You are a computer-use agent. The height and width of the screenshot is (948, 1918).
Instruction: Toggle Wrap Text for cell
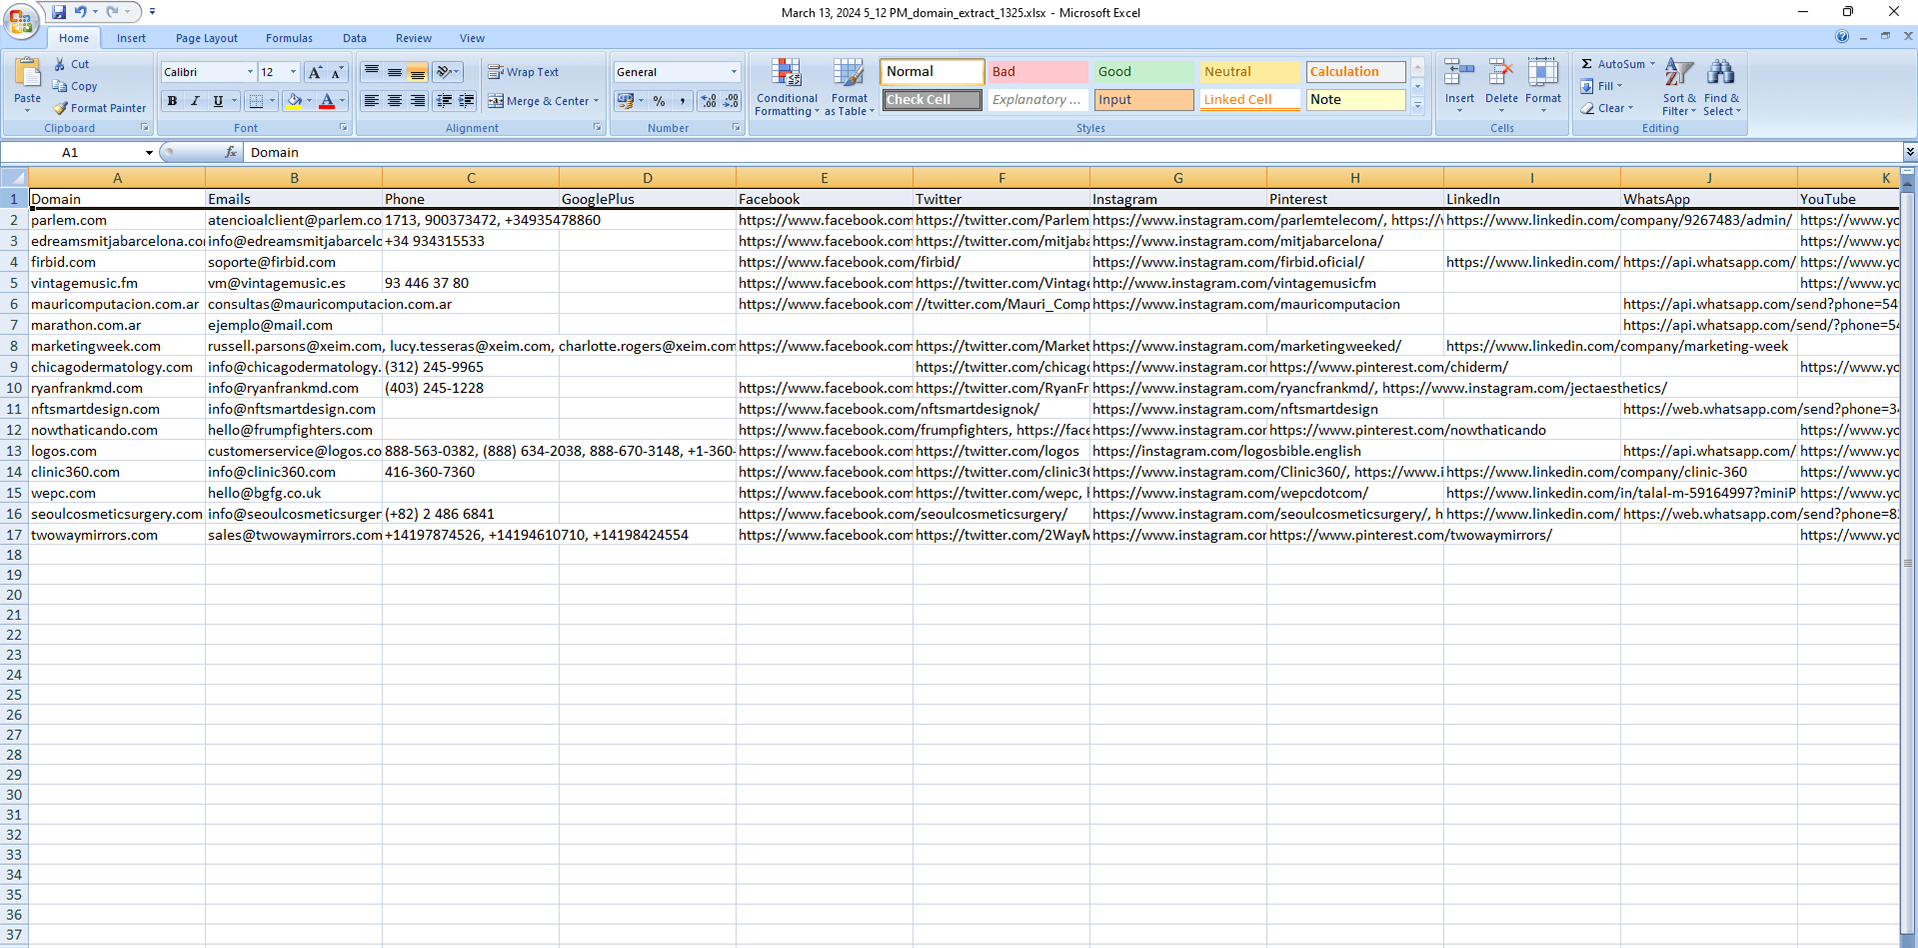tap(524, 72)
